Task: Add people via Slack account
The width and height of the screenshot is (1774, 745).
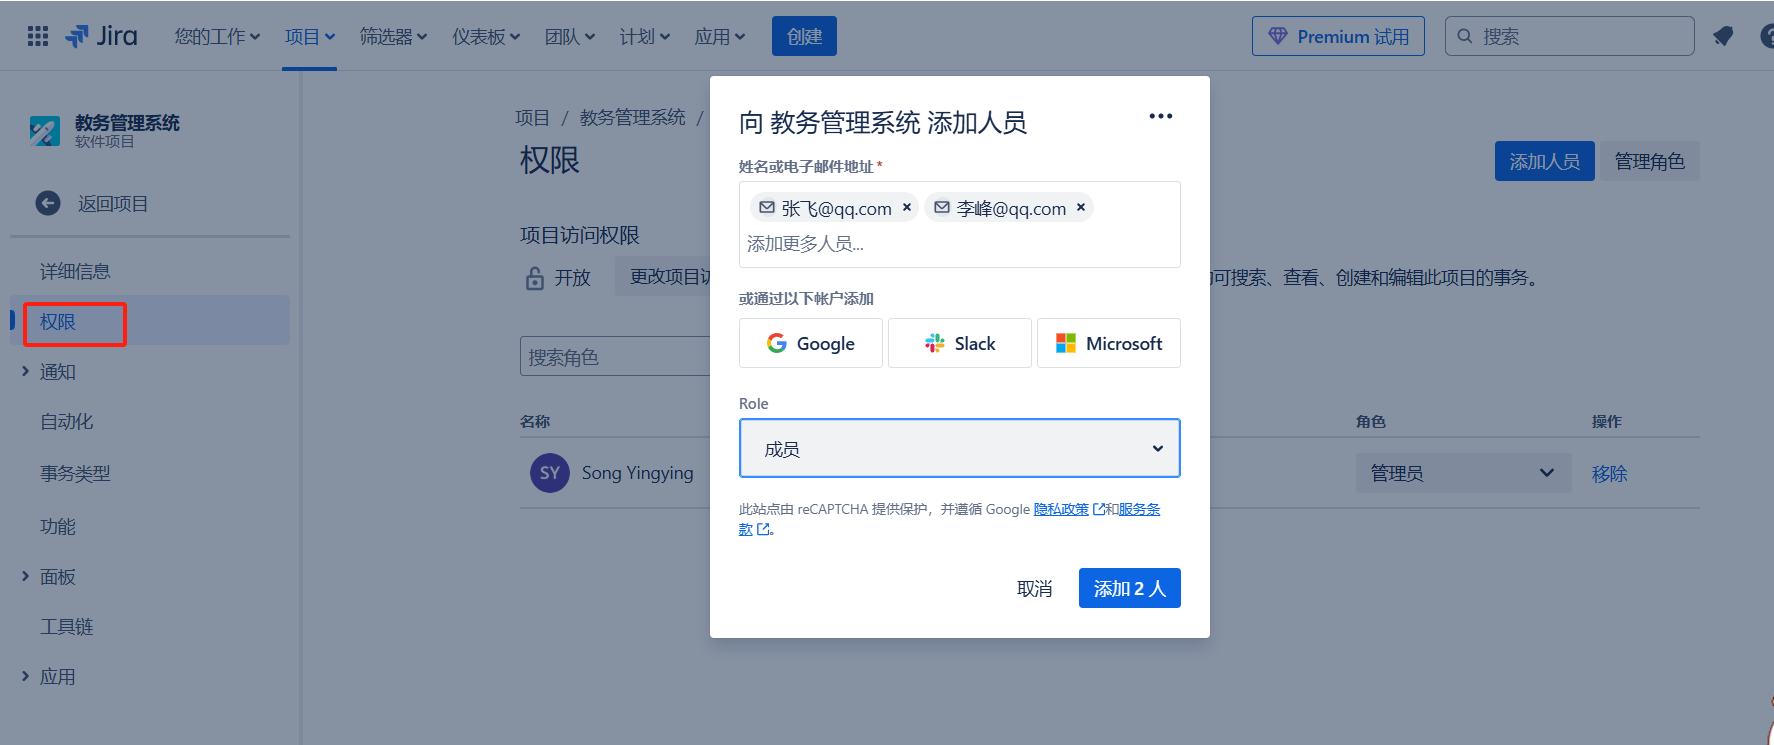Action: pyautogui.click(x=960, y=343)
